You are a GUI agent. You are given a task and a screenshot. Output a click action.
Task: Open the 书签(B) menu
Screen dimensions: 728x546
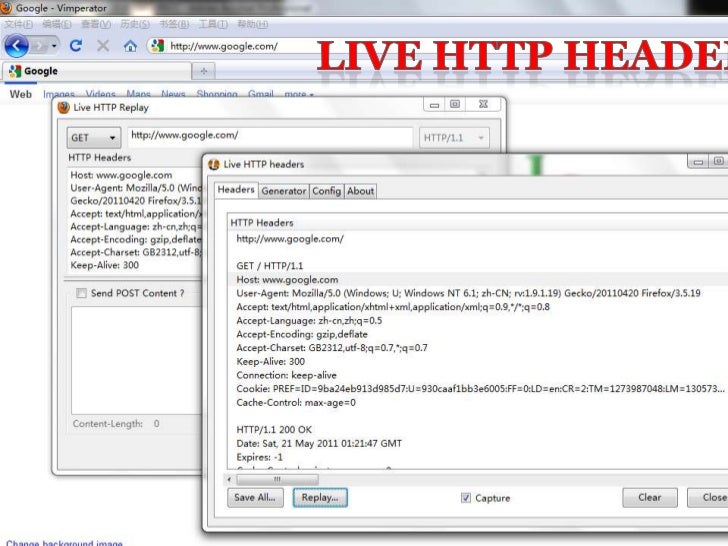pyautogui.click(x=174, y=24)
